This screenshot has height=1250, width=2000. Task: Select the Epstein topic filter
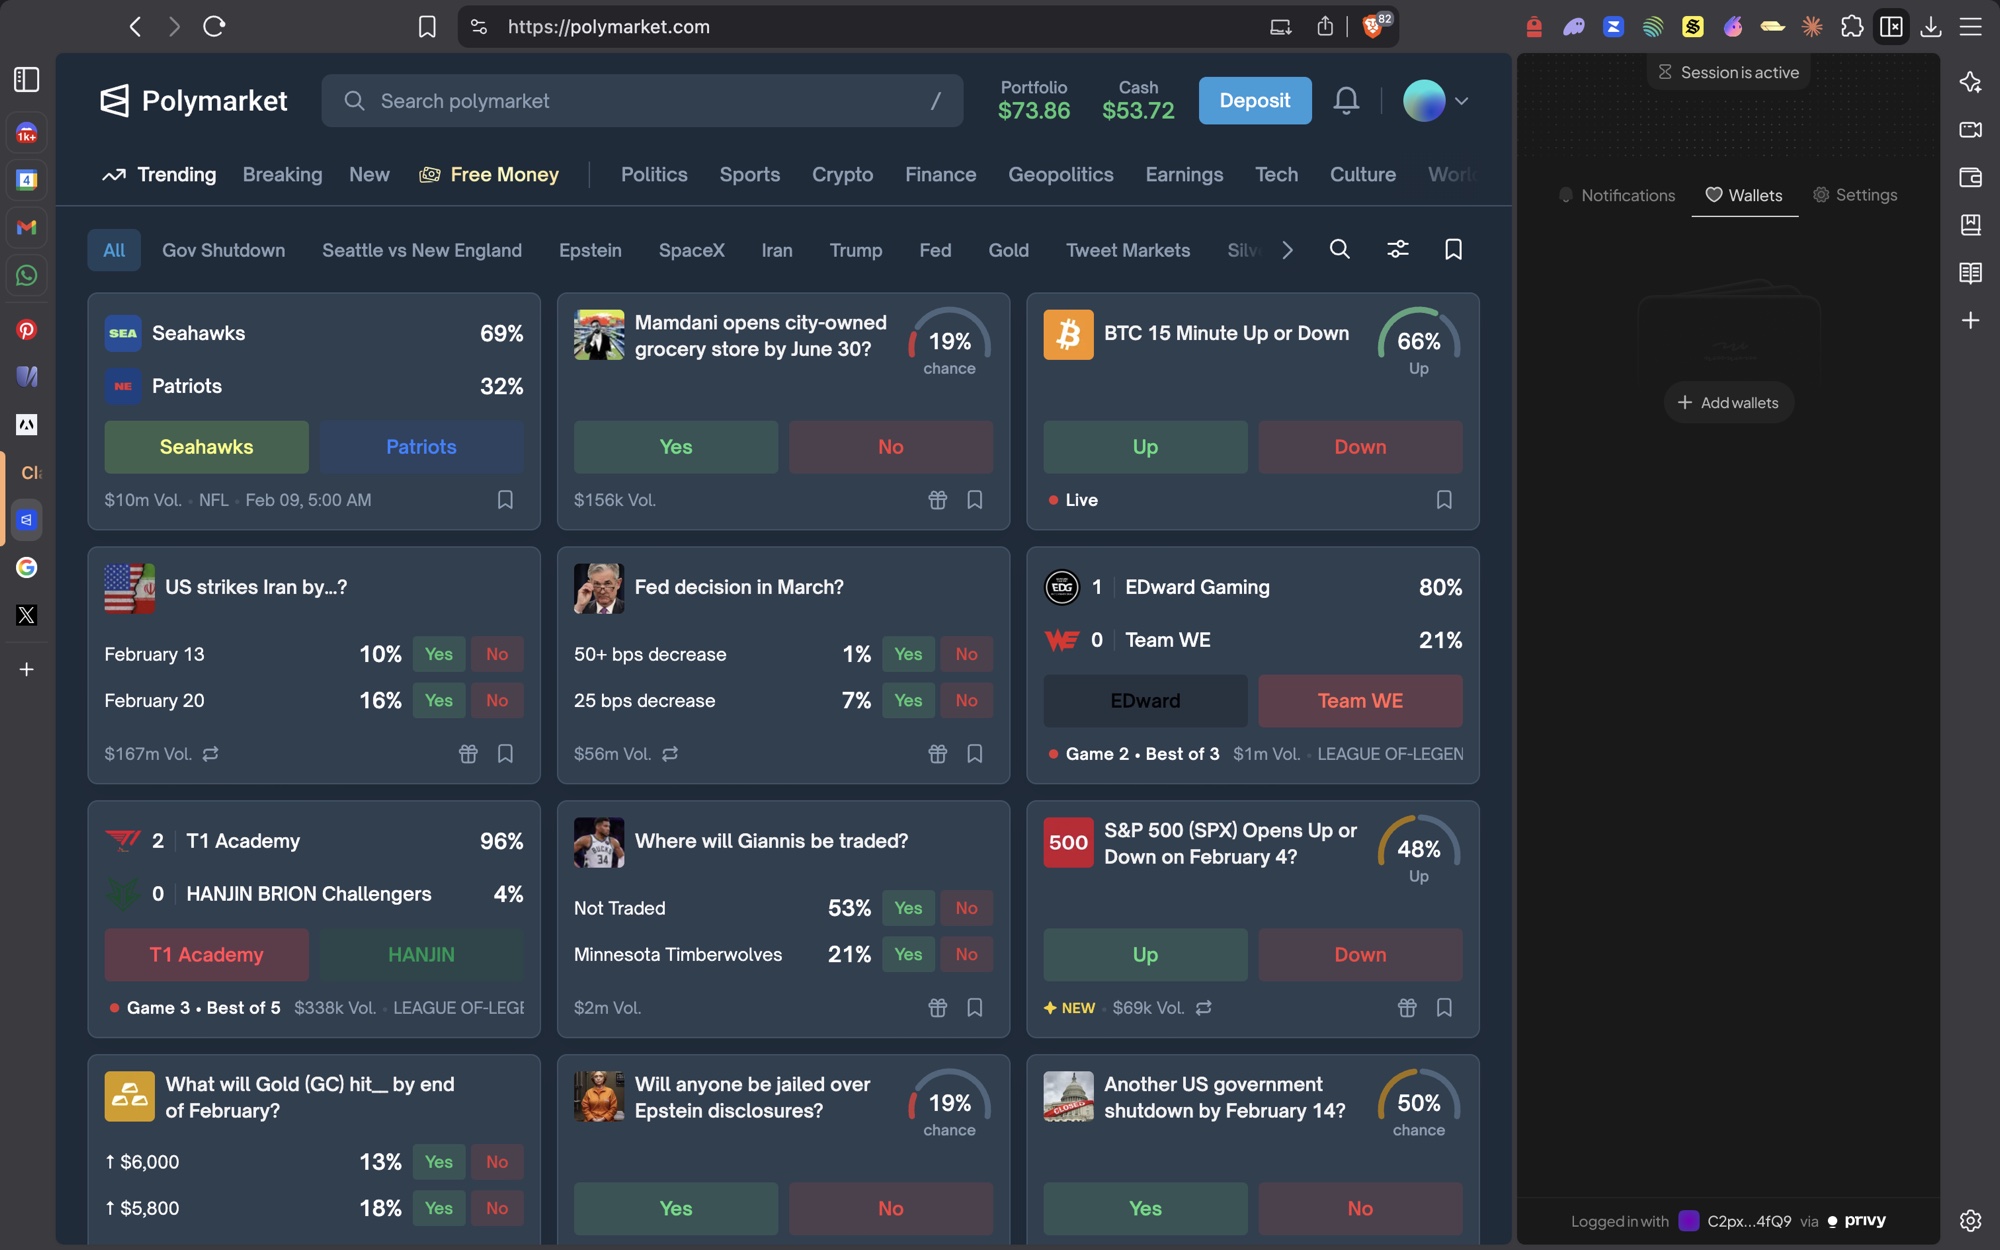tap(590, 250)
